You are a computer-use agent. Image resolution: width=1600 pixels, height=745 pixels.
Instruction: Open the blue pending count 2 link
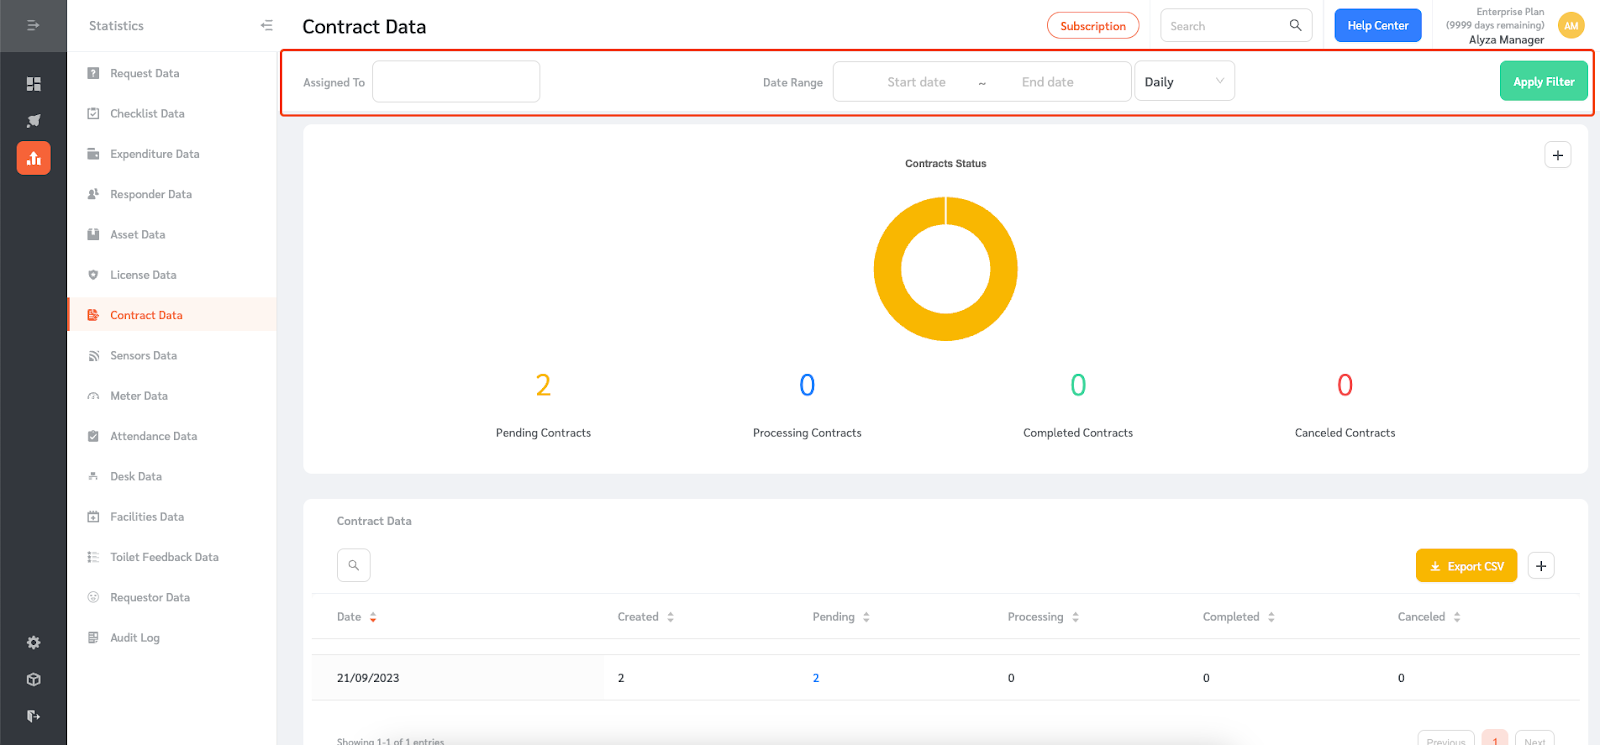click(816, 678)
